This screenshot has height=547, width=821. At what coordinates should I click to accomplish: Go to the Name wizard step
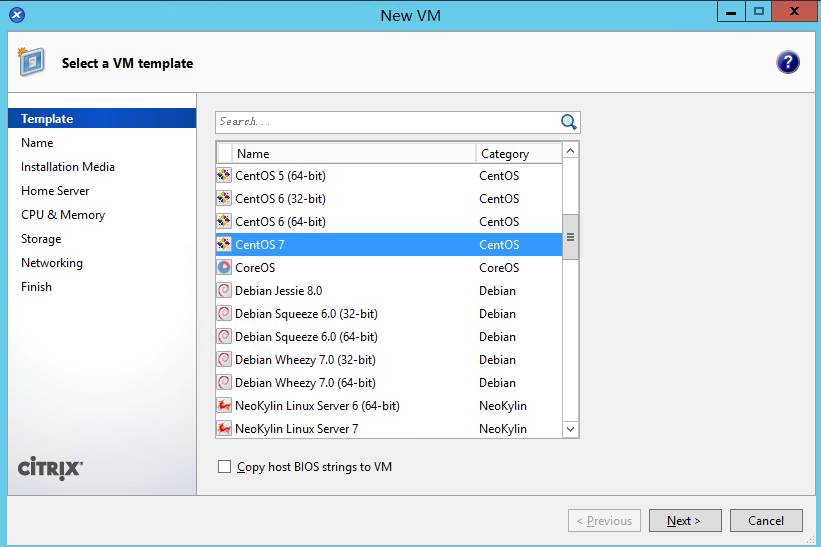coord(37,143)
